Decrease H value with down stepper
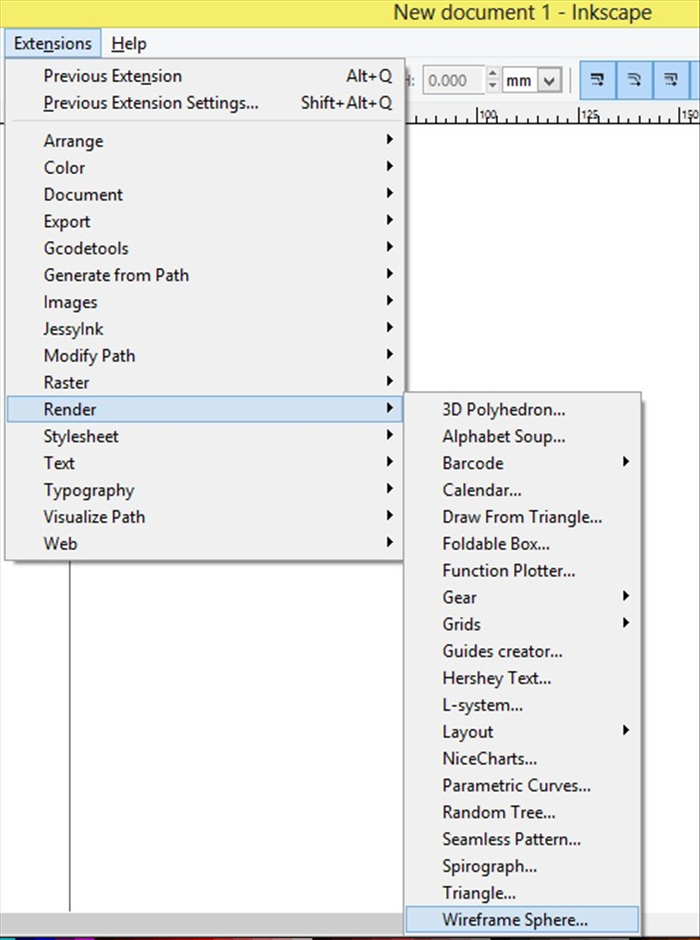This screenshot has height=940, width=700. [x=493, y=87]
